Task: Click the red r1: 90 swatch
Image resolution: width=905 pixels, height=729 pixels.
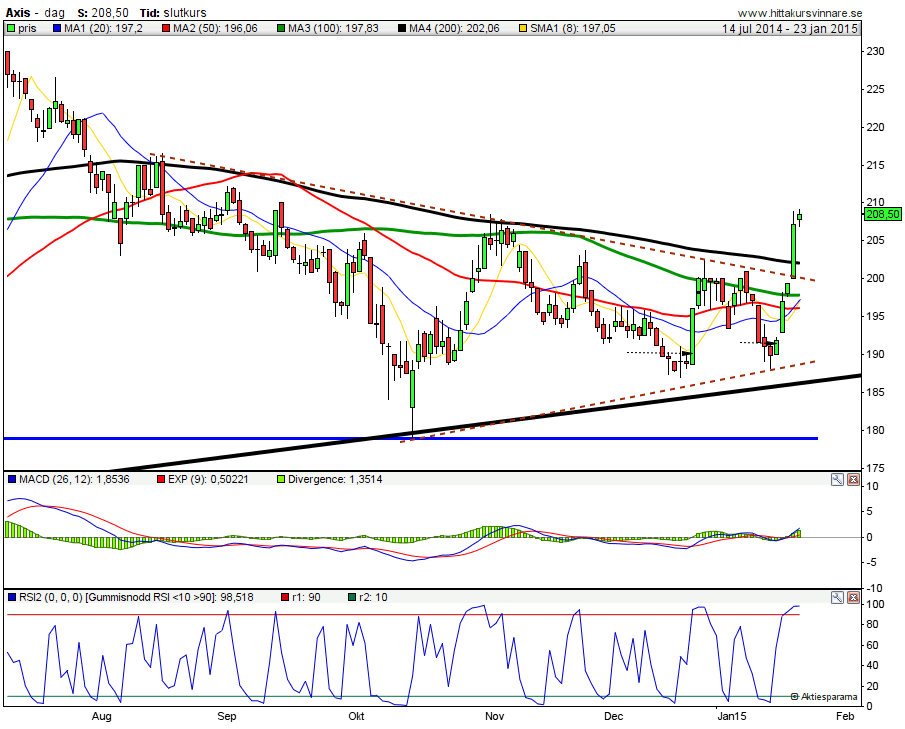Action: 285,597
